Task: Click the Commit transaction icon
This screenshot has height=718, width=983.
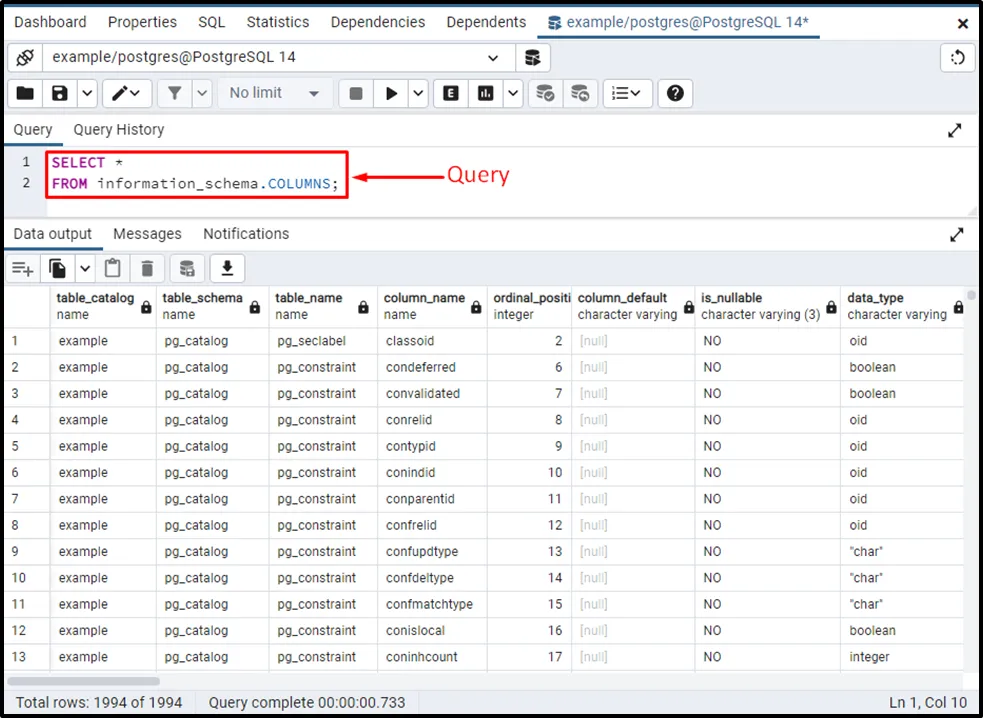Action: (x=545, y=93)
